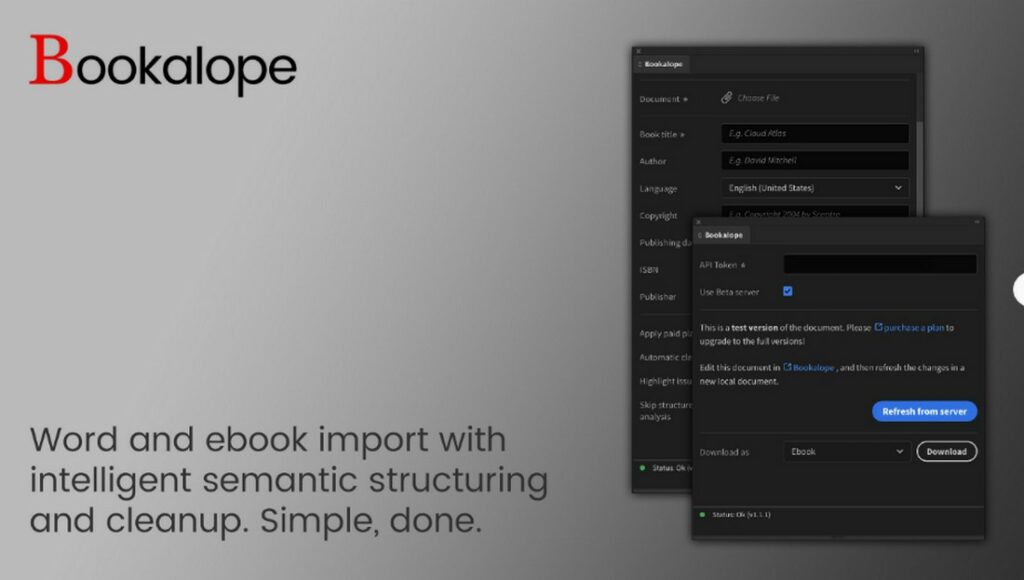The height and width of the screenshot is (580, 1024).
Task: Click the small panel icon on the front Bookalope tab
Action: [x=700, y=235]
